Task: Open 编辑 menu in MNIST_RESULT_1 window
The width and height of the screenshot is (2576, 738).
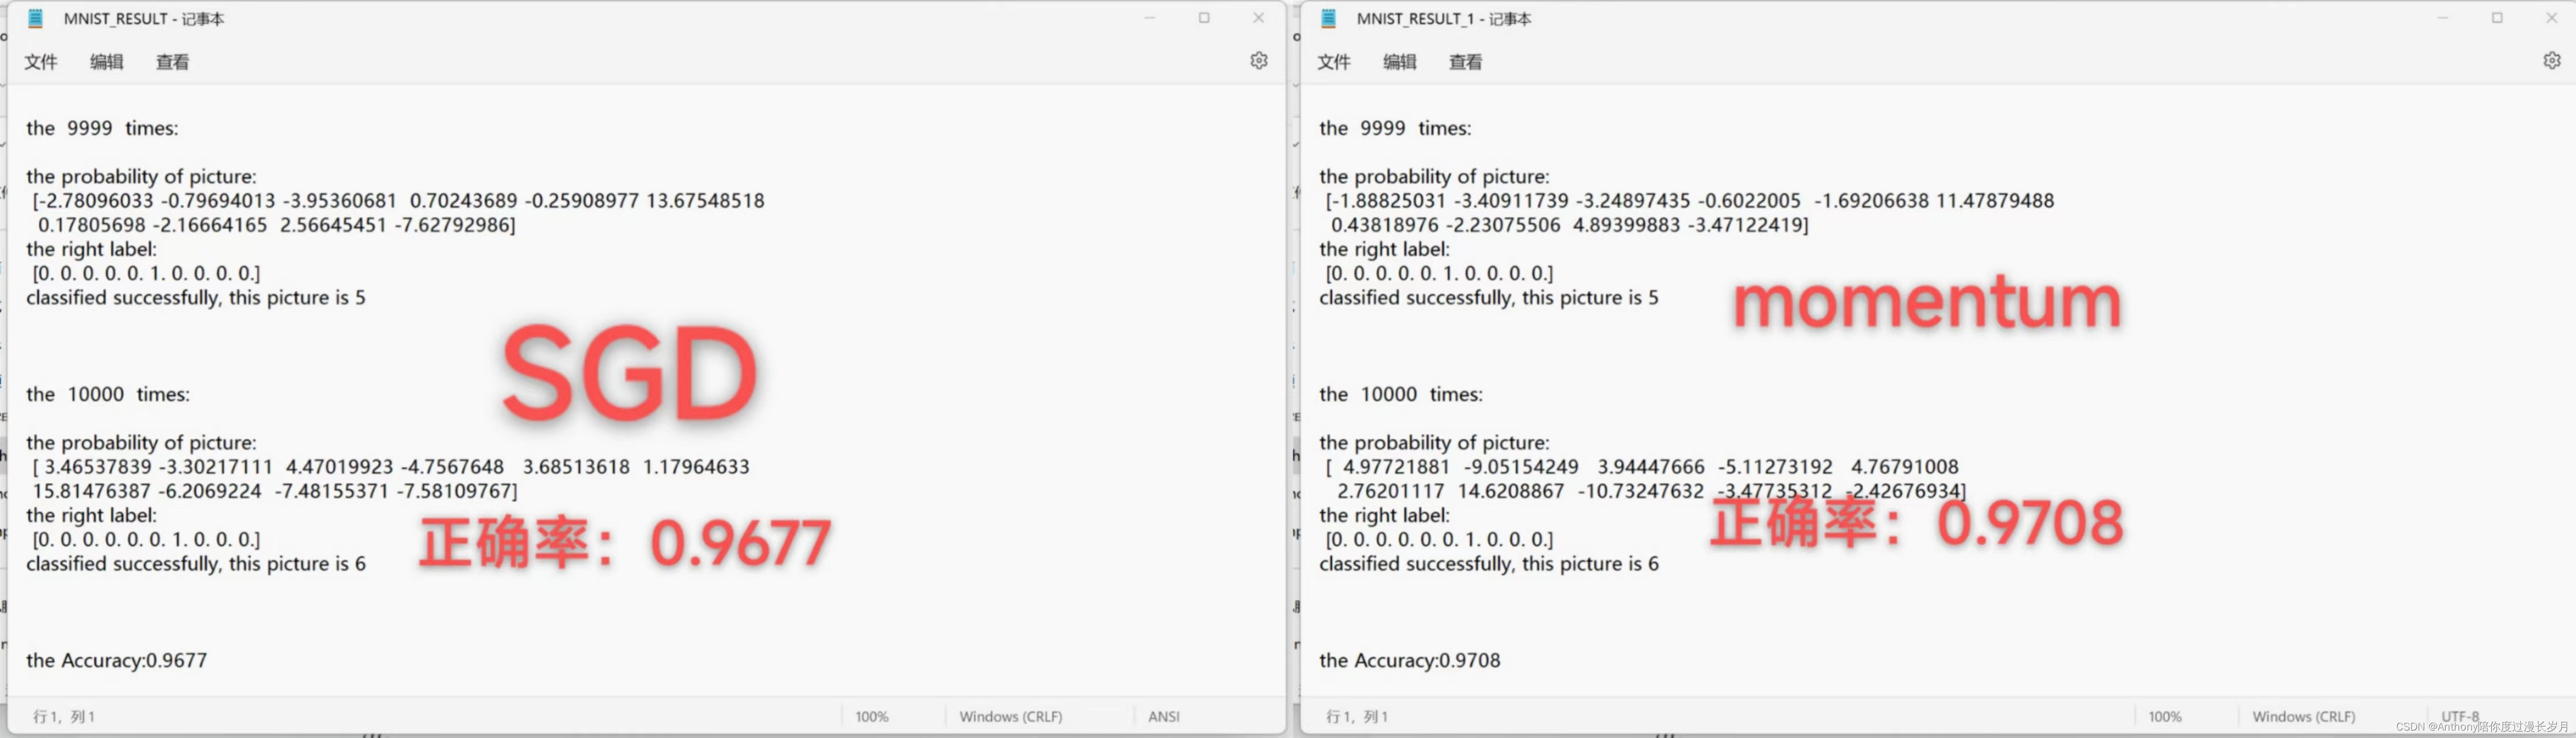Action: tap(1400, 62)
